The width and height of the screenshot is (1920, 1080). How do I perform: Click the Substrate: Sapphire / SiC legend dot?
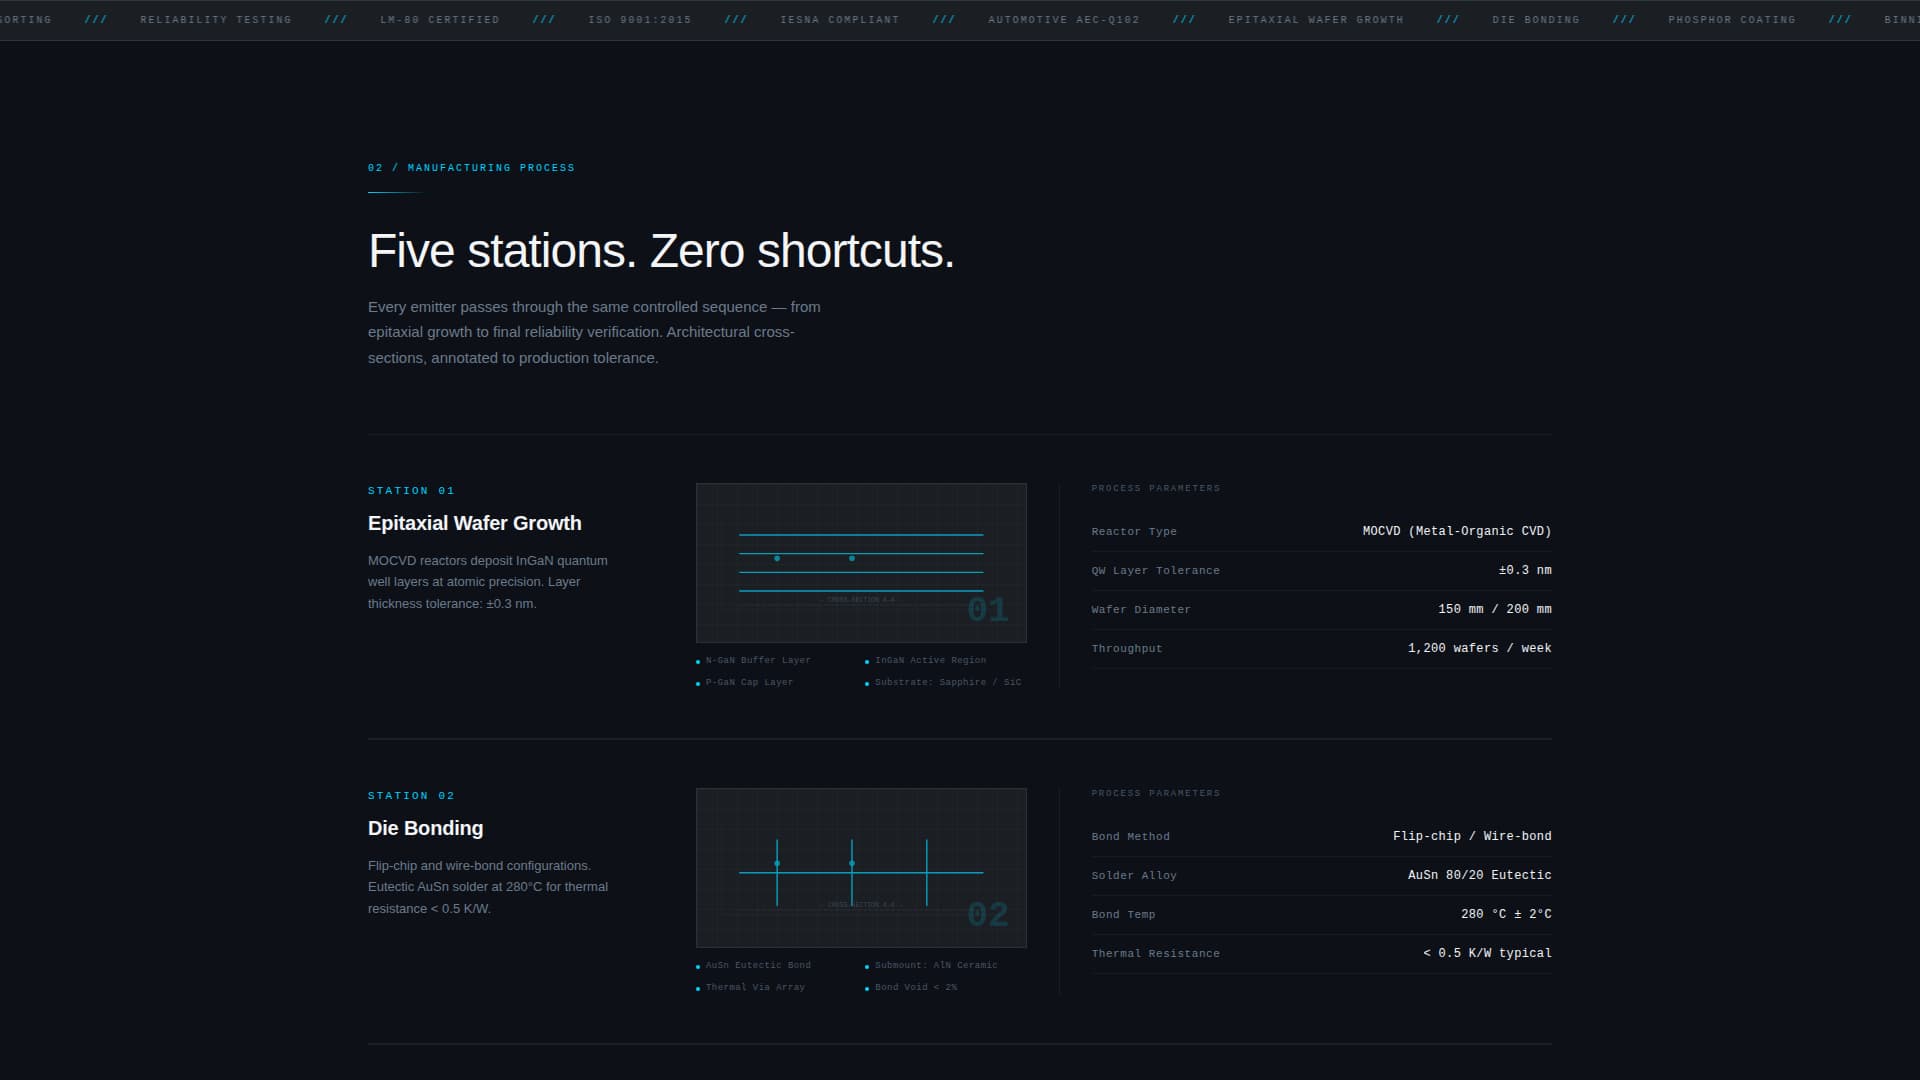(x=867, y=682)
